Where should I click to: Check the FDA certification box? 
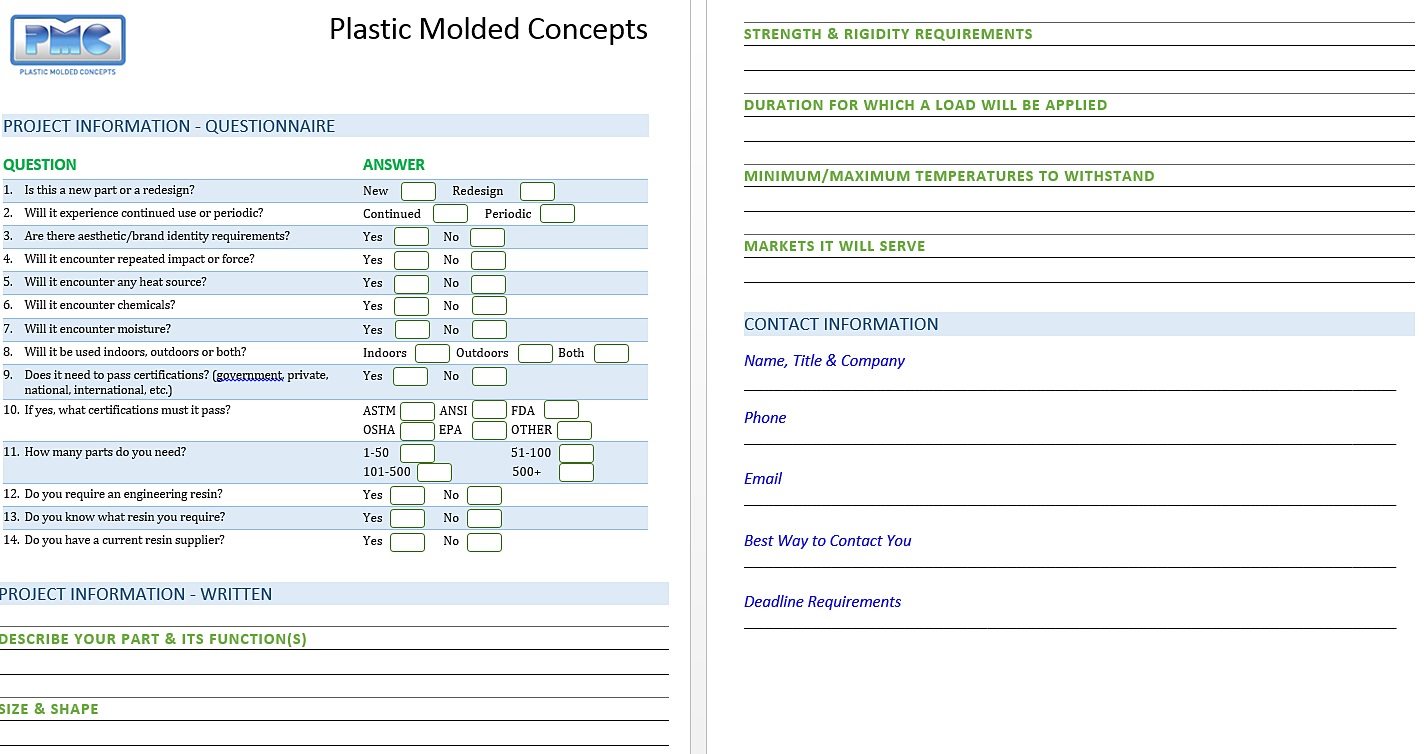(x=560, y=410)
